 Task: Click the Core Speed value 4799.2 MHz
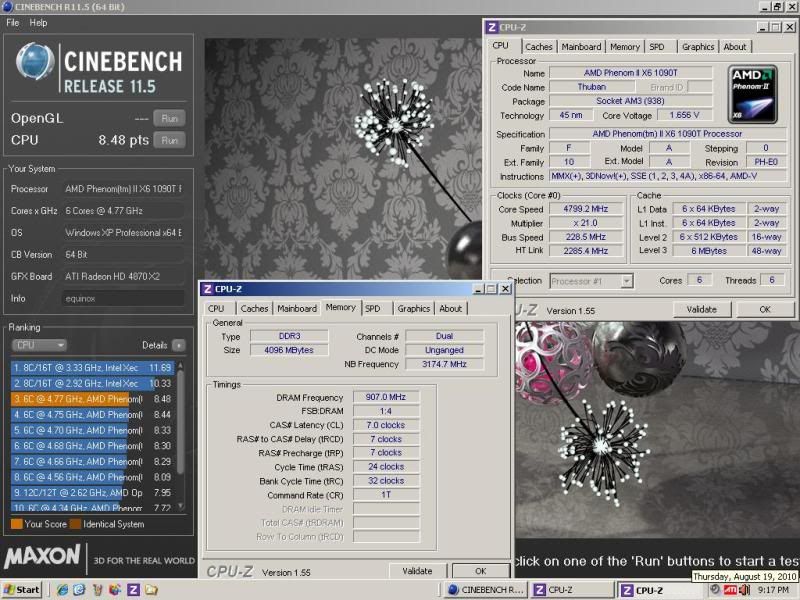click(585, 209)
